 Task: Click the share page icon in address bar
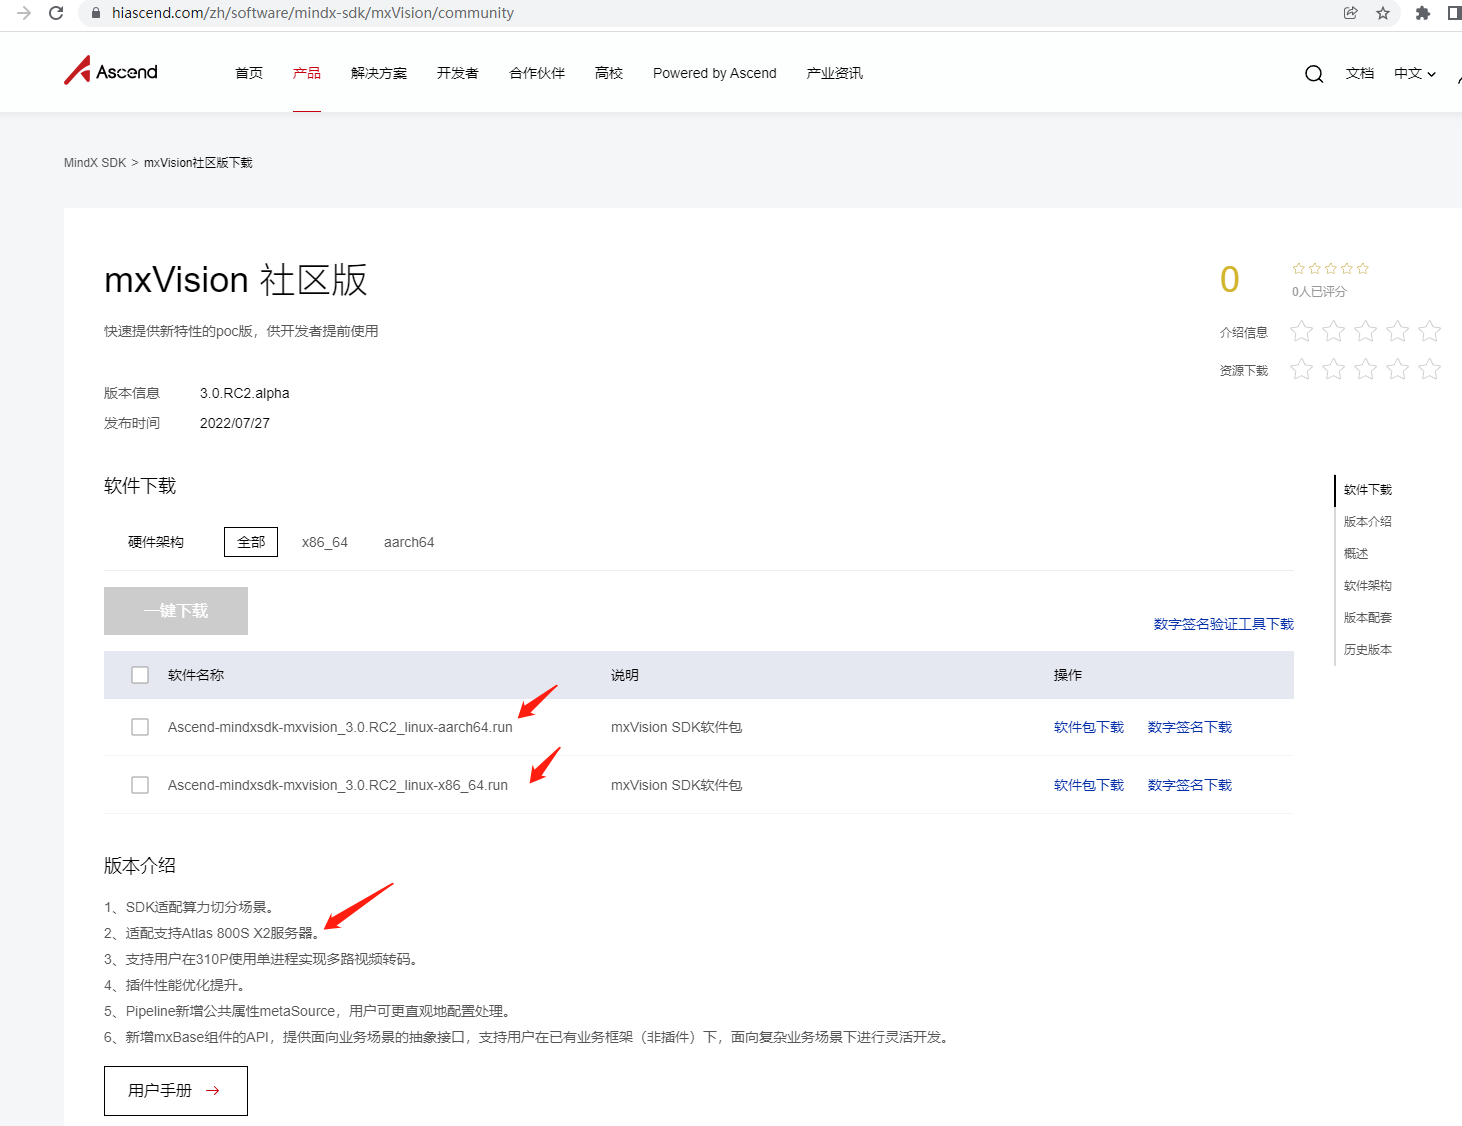click(x=1351, y=13)
